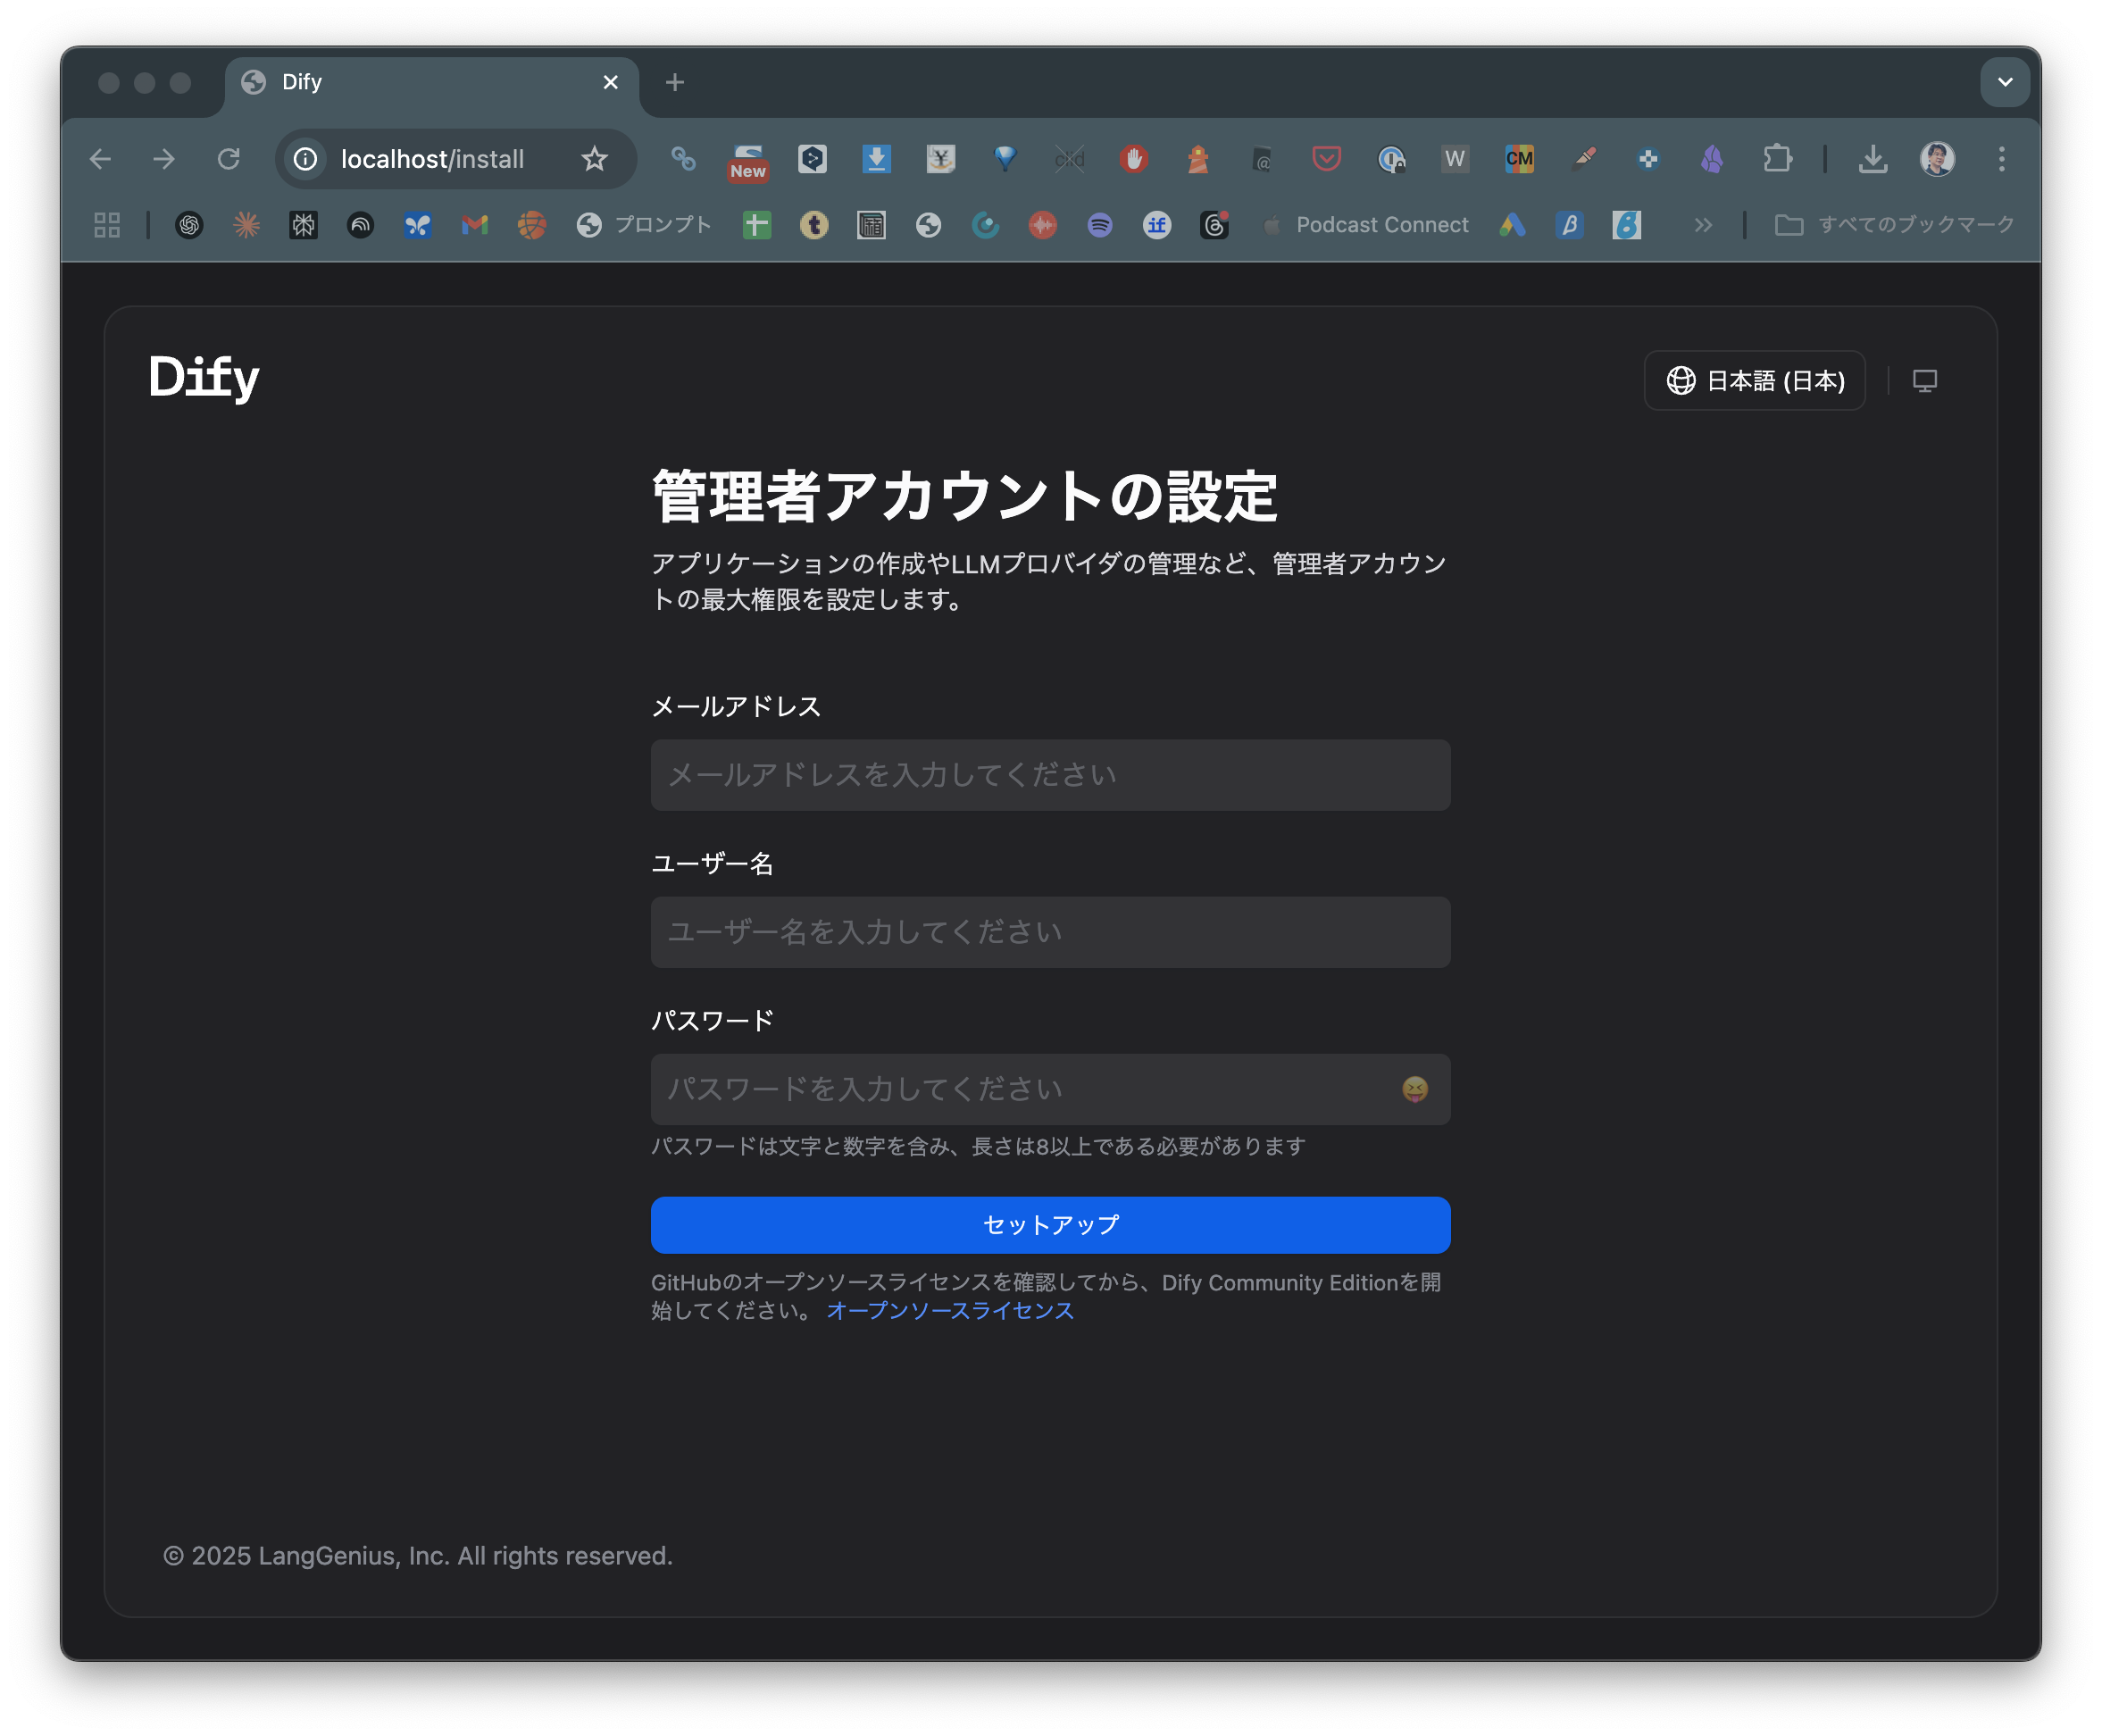Image resolution: width=2102 pixels, height=1736 pixels.
Task: Reload the localhost/install page
Action: coord(229,159)
